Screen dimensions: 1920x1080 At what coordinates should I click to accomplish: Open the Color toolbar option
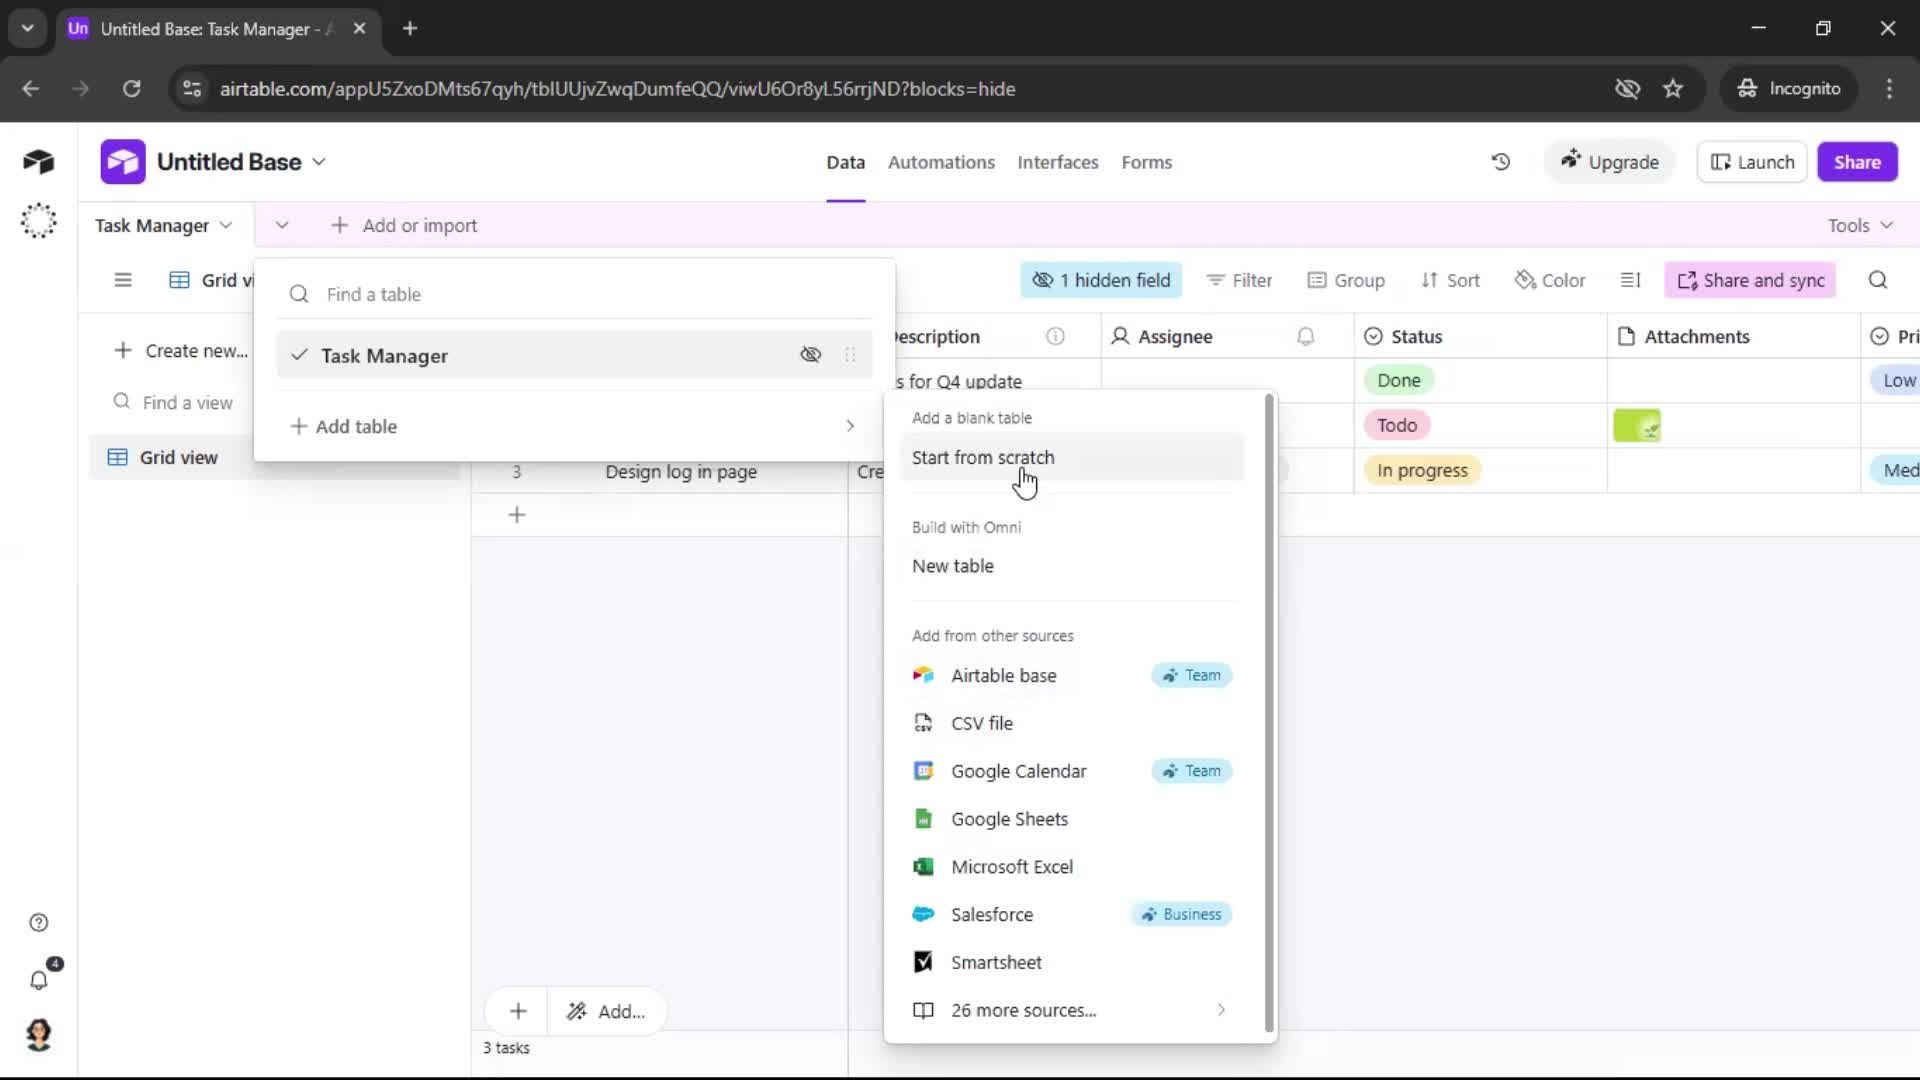pyautogui.click(x=1550, y=280)
